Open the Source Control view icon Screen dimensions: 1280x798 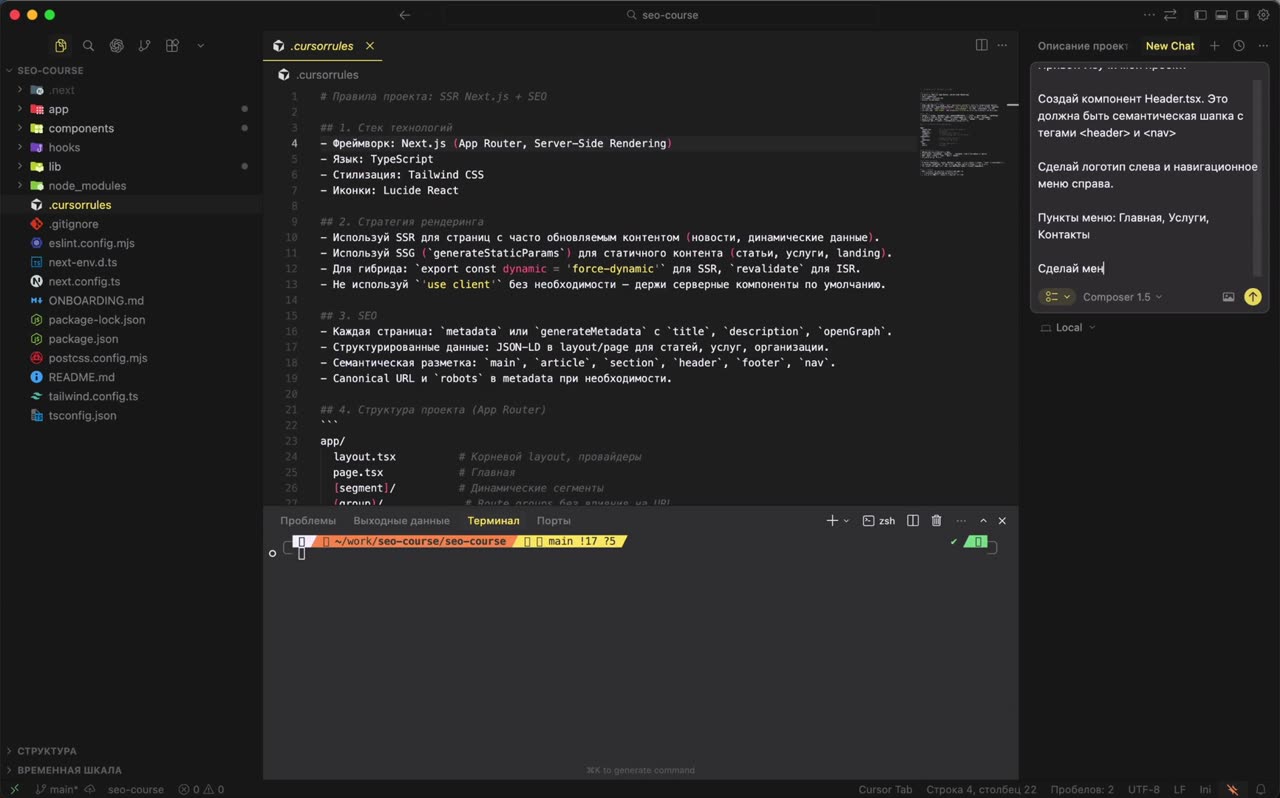145,46
